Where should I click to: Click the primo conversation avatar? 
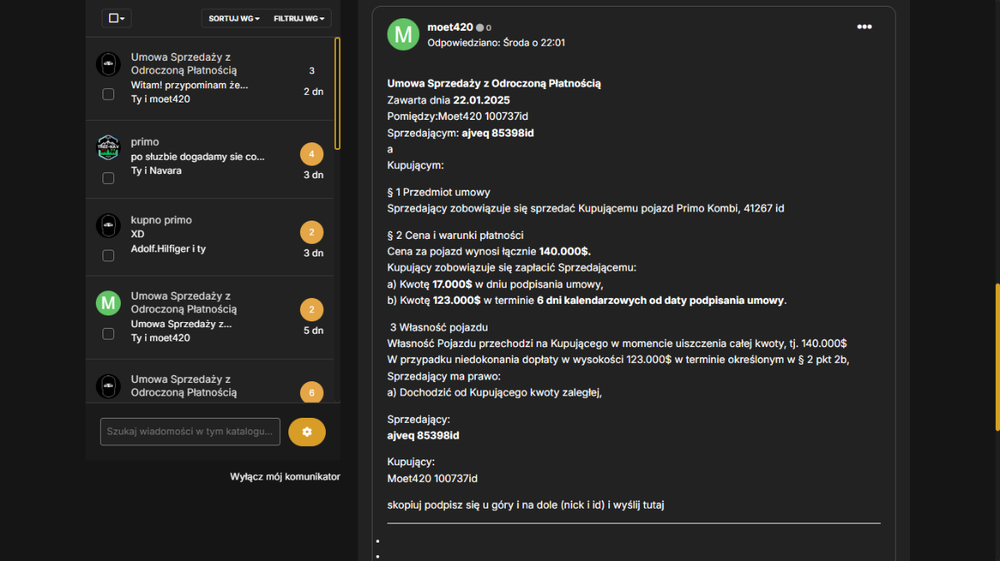tap(108, 147)
